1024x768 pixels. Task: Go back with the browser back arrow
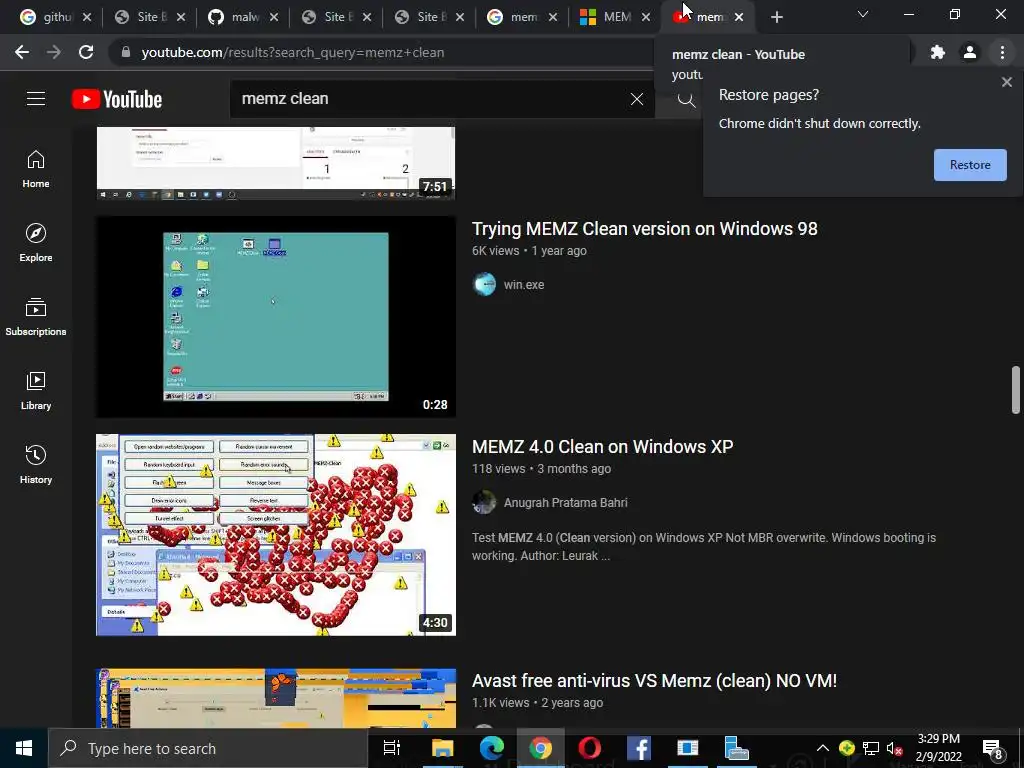coord(22,52)
